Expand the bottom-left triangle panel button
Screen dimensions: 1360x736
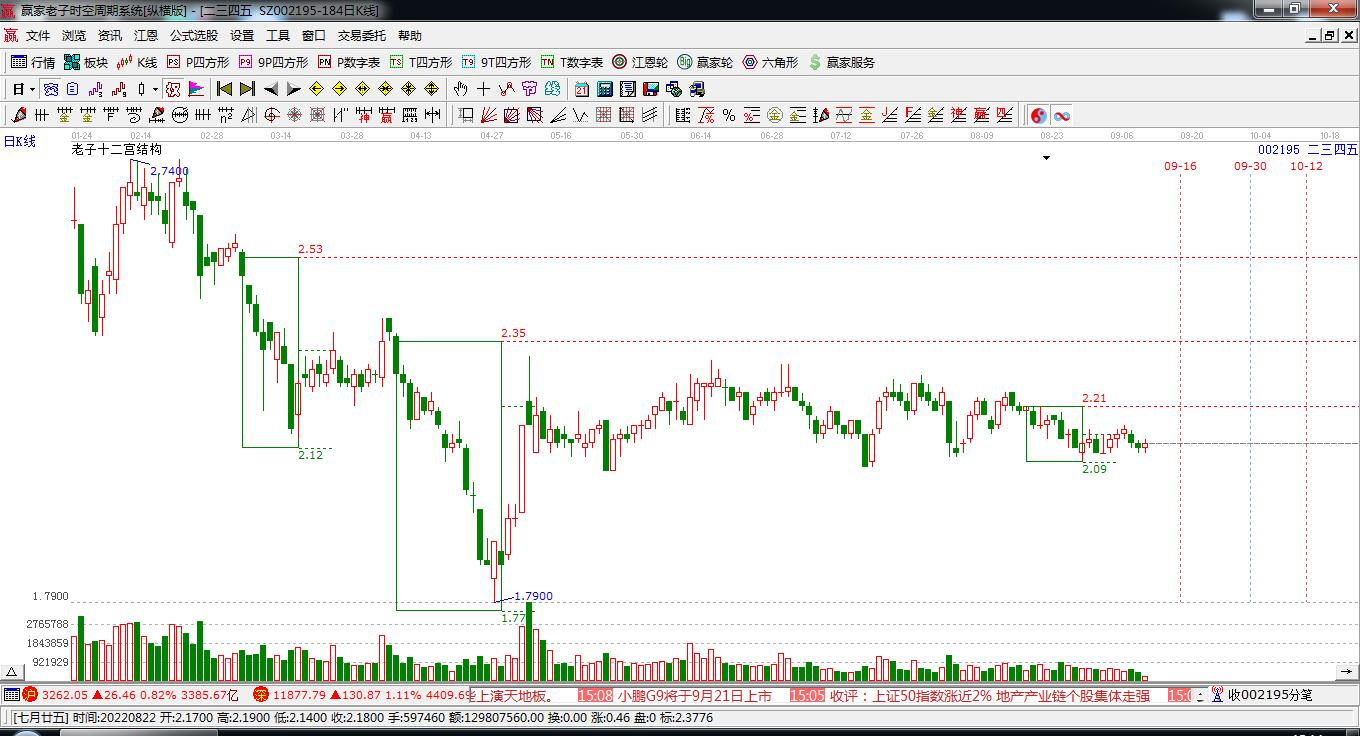click(x=12, y=673)
